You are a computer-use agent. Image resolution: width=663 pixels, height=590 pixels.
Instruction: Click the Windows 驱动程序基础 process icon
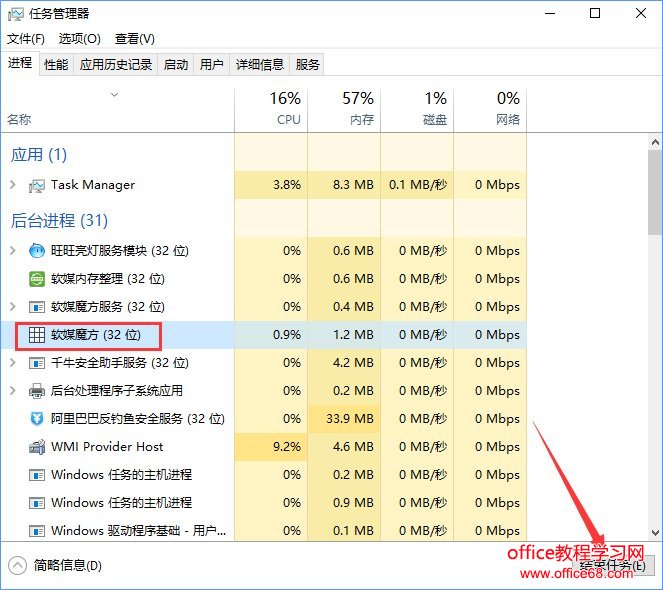[x=37, y=531]
